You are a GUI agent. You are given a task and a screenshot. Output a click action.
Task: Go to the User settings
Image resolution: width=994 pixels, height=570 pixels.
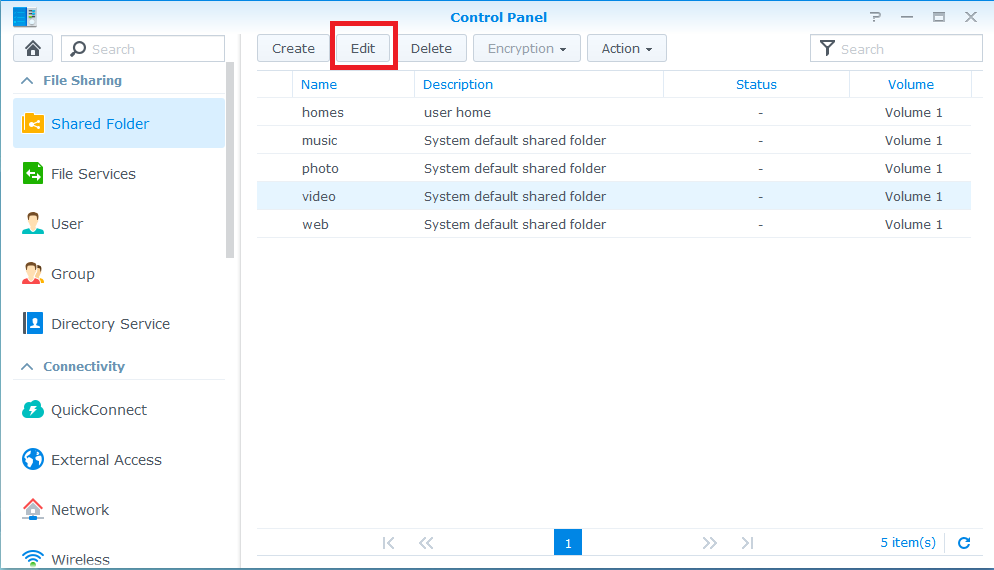tap(67, 224)
